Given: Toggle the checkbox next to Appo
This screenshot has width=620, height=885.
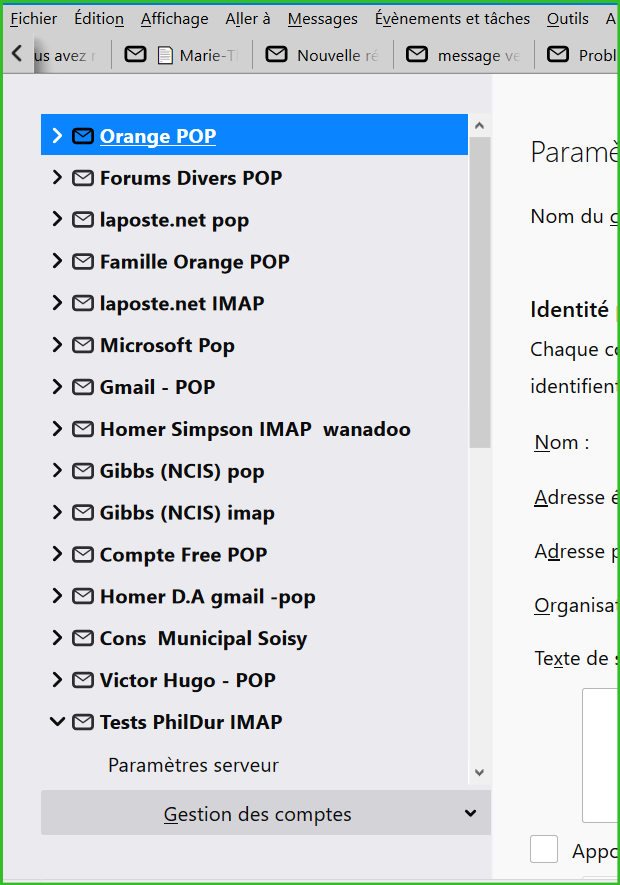Looking at the screenshot, I should click(544, 849).
